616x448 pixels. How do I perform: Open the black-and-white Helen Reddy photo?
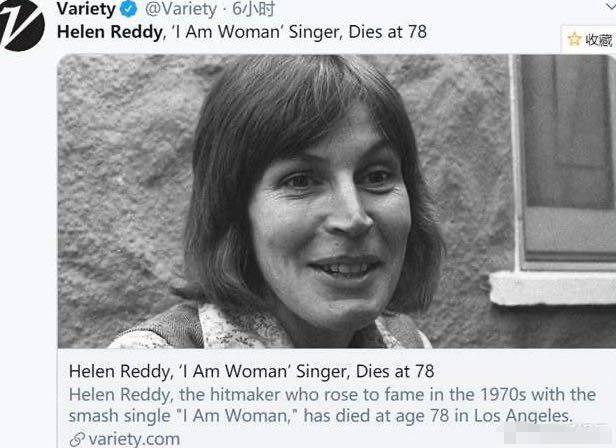(337, 201)
